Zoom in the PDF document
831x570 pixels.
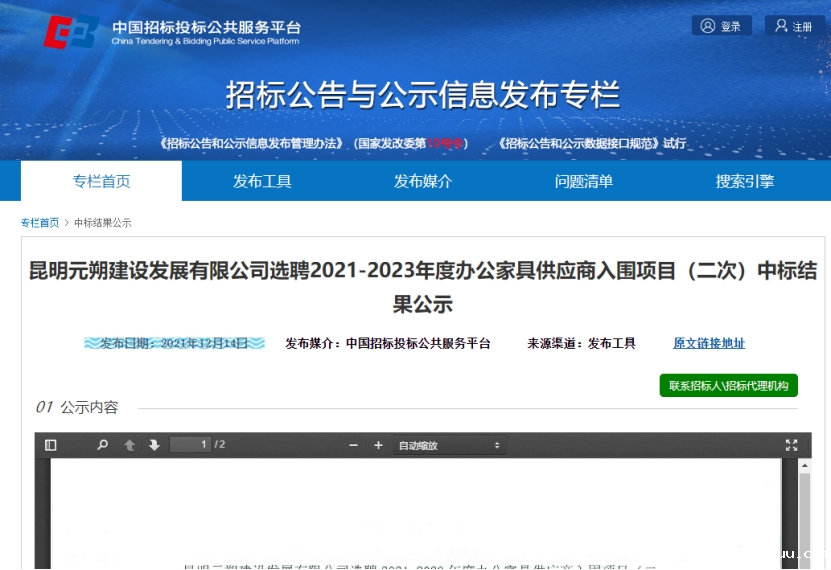[378, 445]
